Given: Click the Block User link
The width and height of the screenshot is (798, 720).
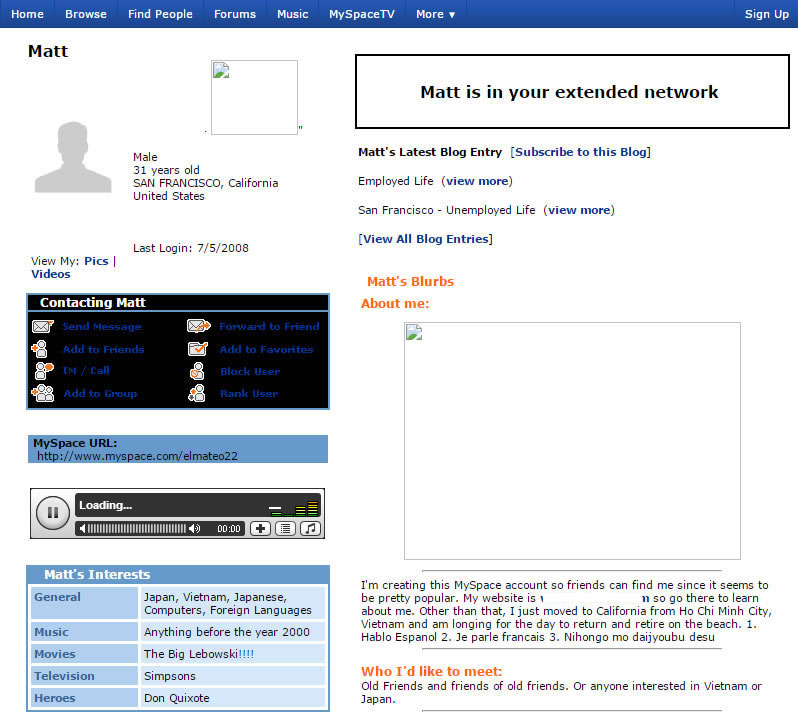Looking at the screenshot, I should [x=250, y=371].
